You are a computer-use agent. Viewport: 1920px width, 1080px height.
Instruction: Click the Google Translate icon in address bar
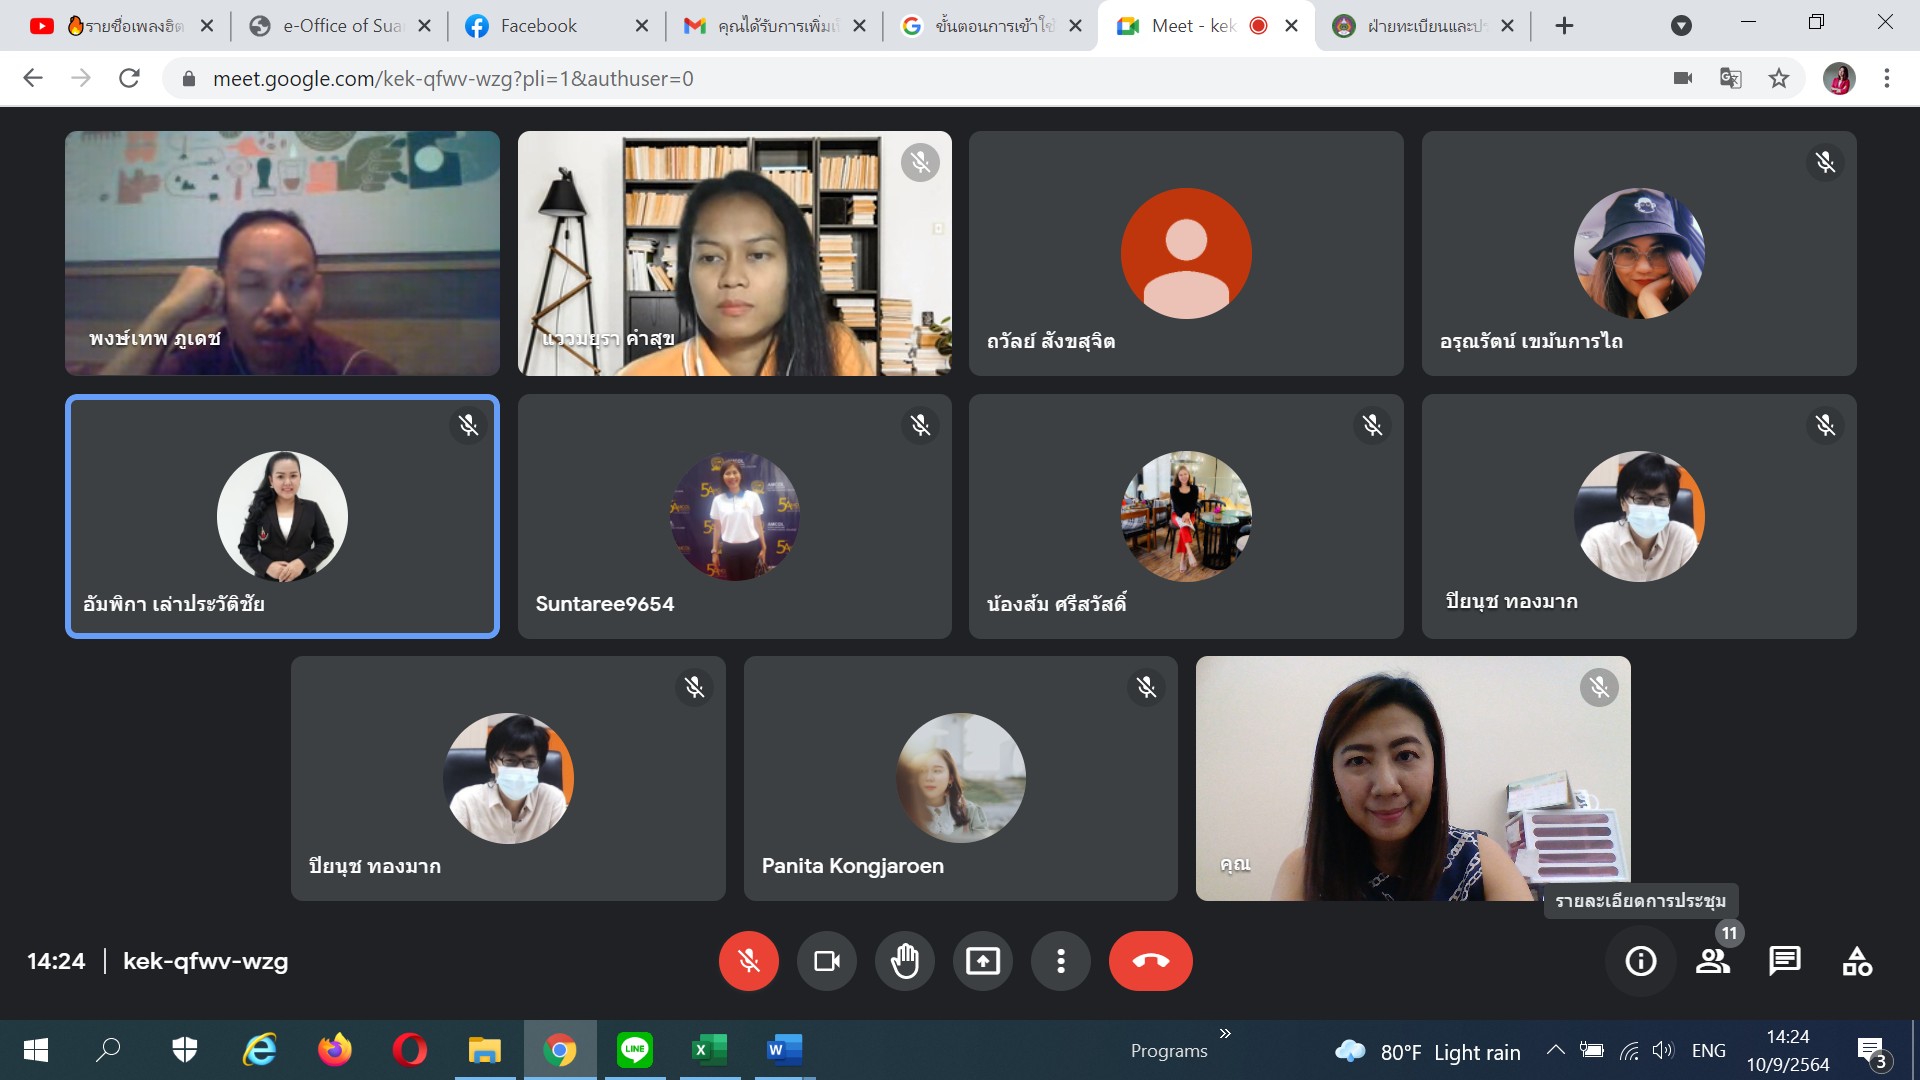coord(1730,78)
